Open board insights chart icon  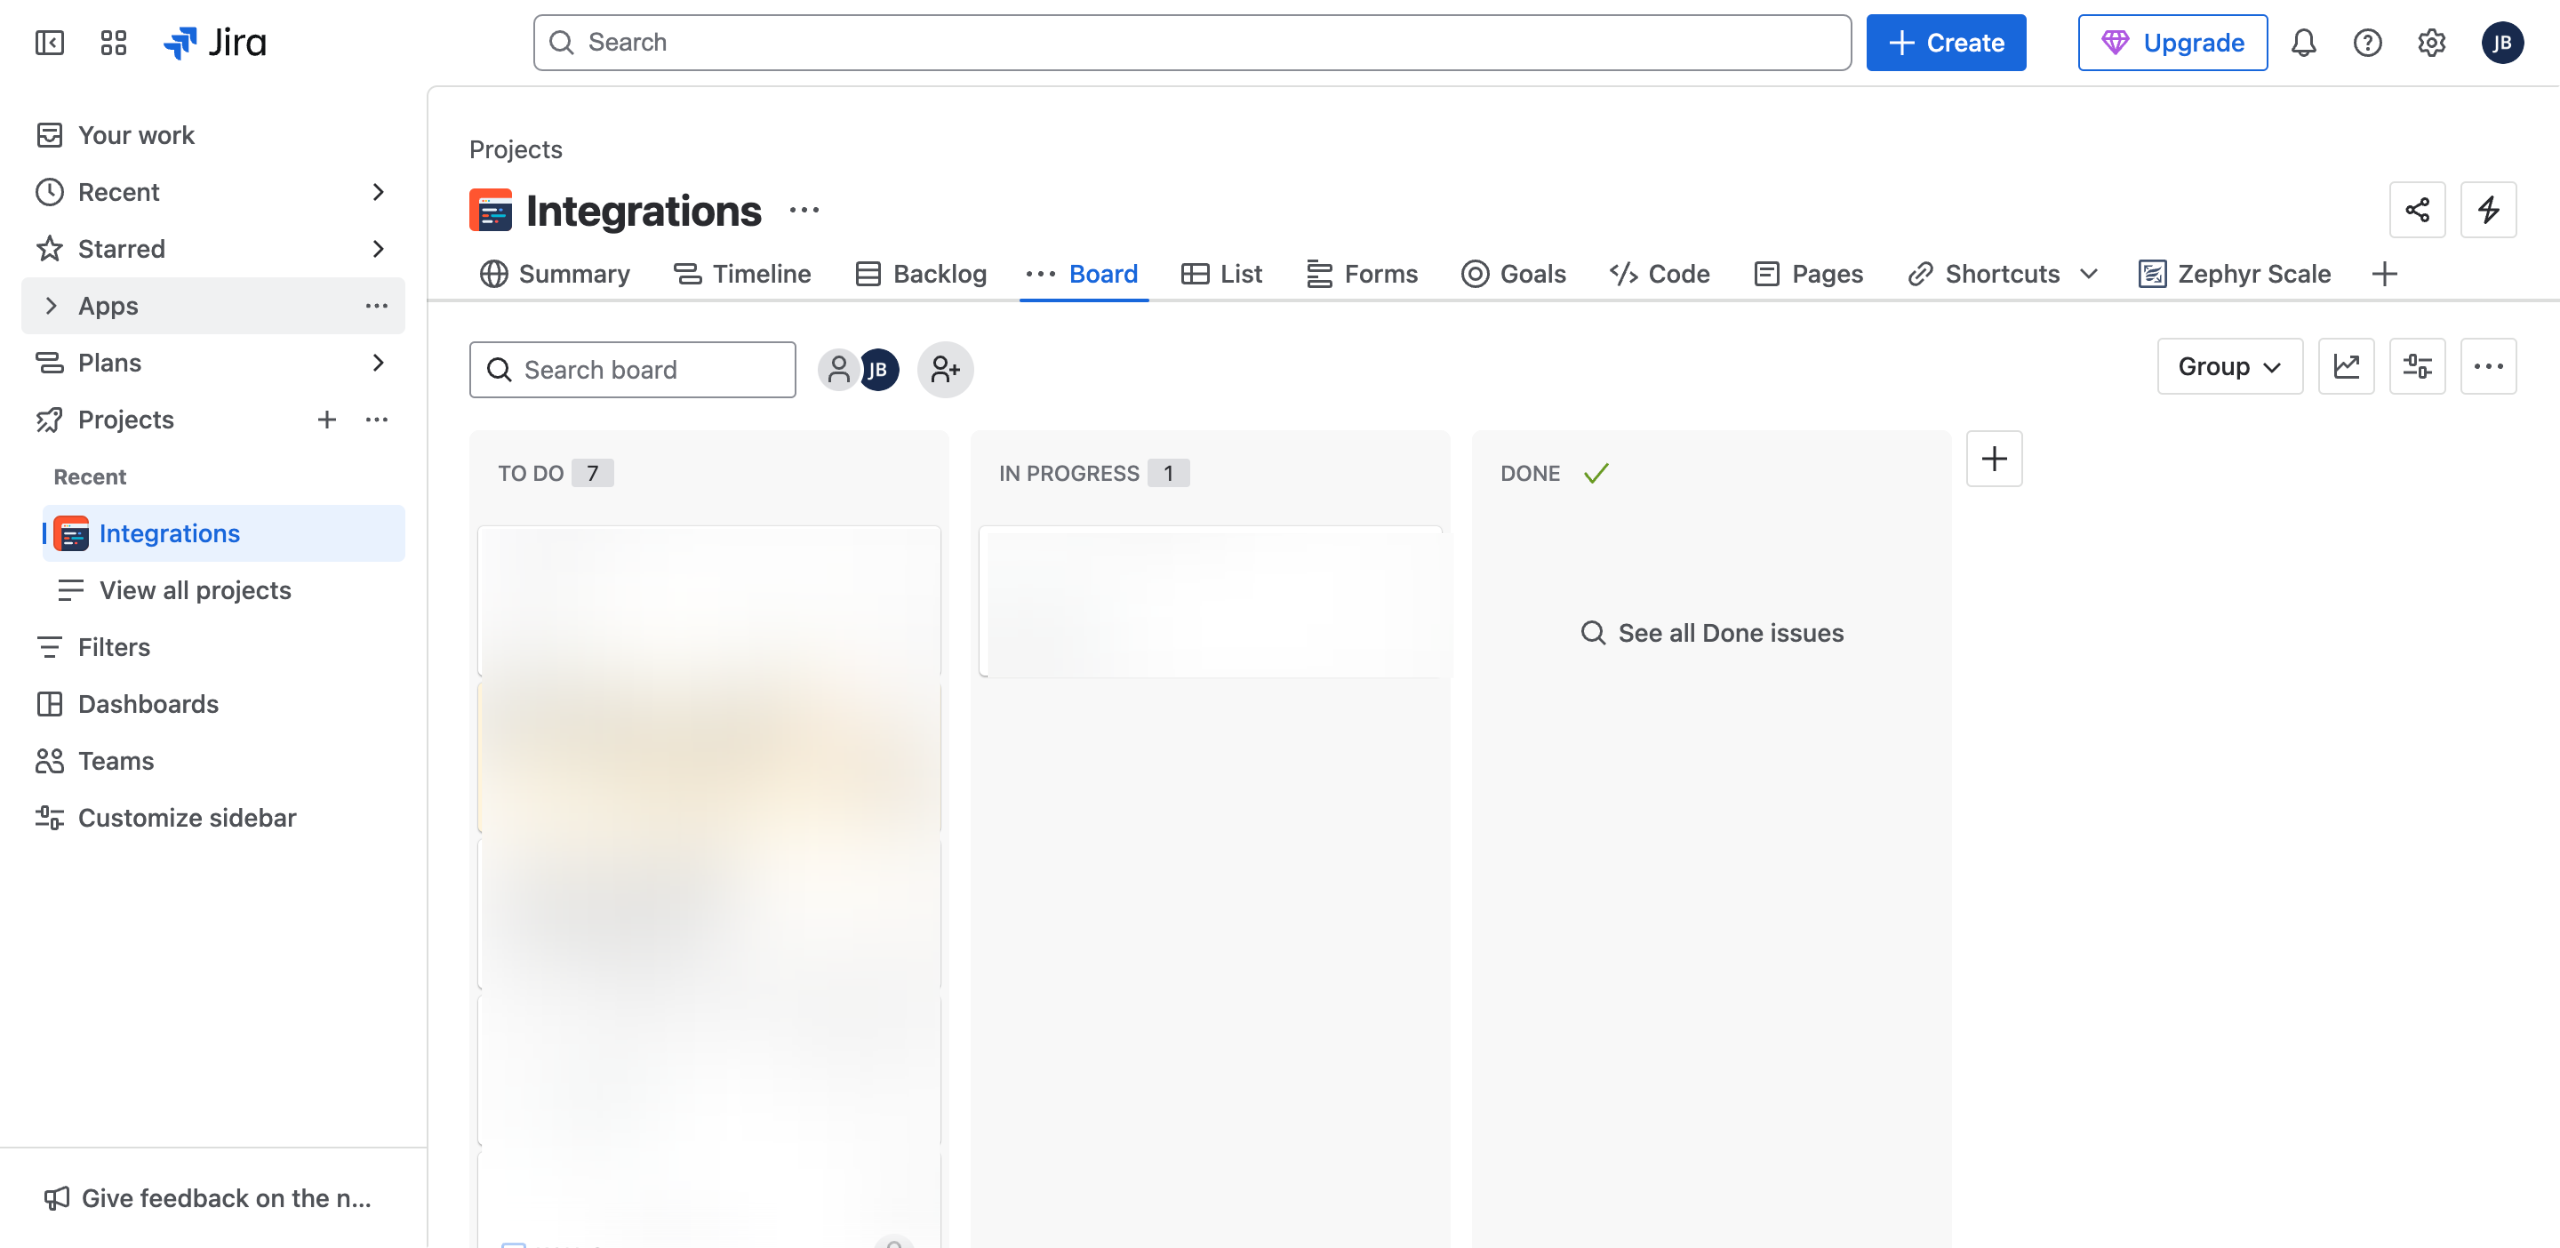coord(2346,366)
